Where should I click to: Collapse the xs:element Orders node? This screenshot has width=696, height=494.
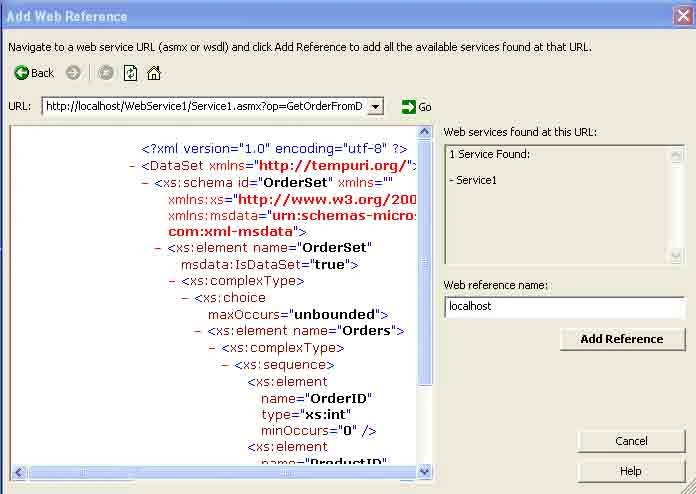198,331
